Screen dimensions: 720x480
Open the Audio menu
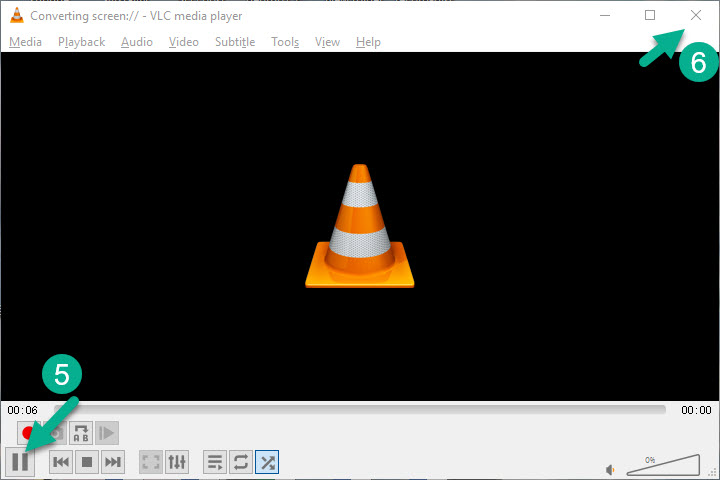137,42
